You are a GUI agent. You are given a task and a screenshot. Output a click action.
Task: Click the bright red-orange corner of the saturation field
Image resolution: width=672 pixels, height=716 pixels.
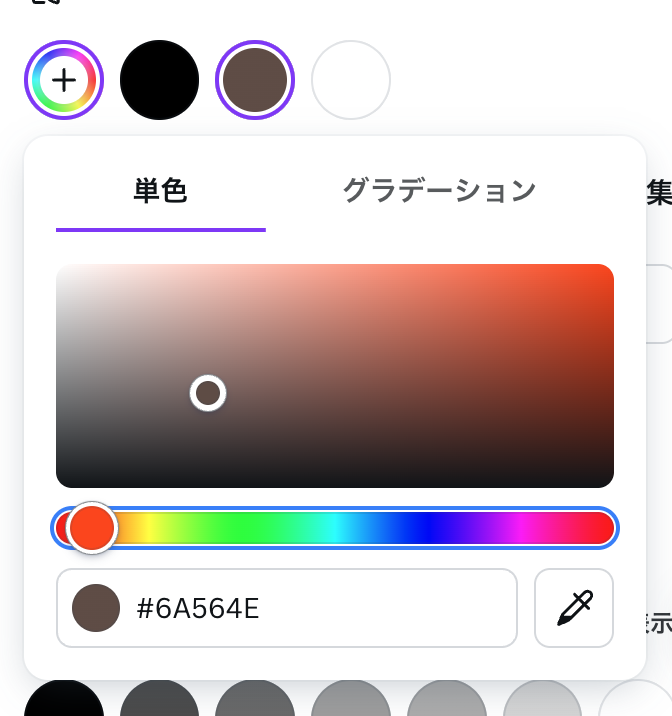[x=606, y=271]
